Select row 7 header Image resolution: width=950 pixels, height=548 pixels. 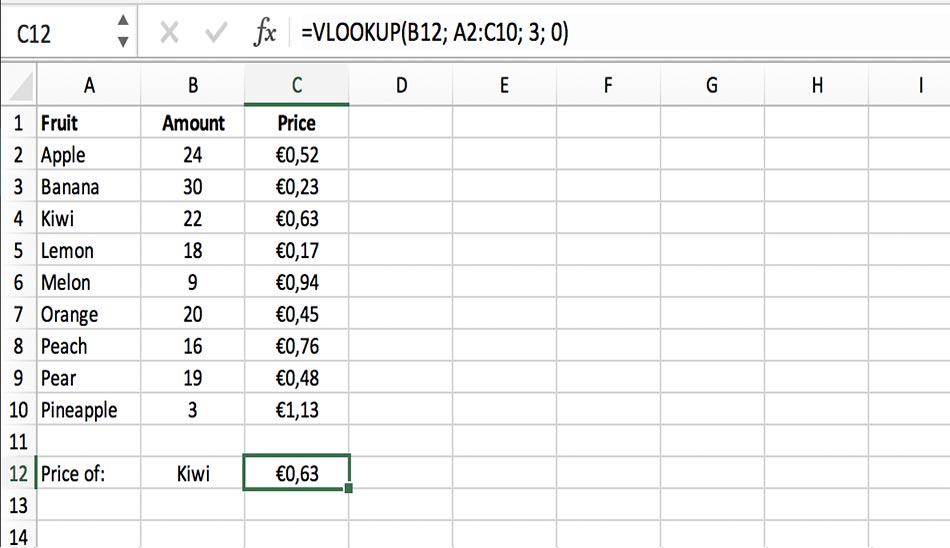click(x=19, y=315)
